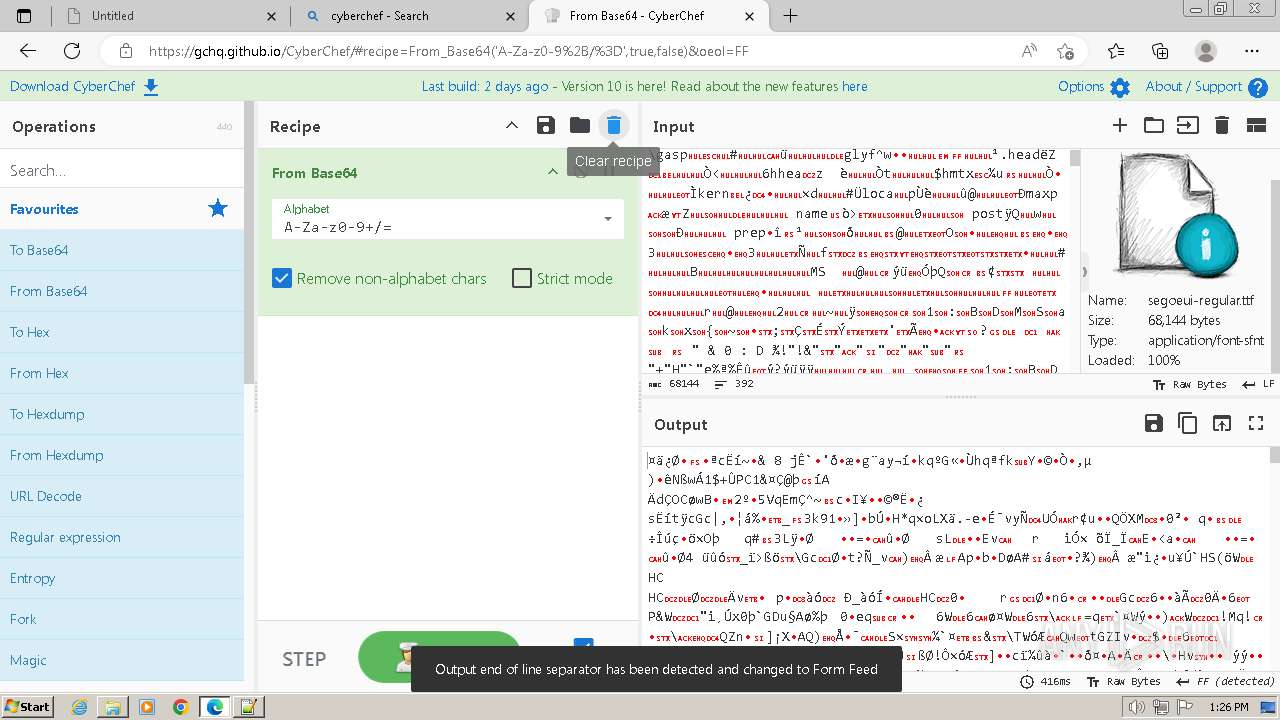Change input LF line separator

tap(1258, 384)
